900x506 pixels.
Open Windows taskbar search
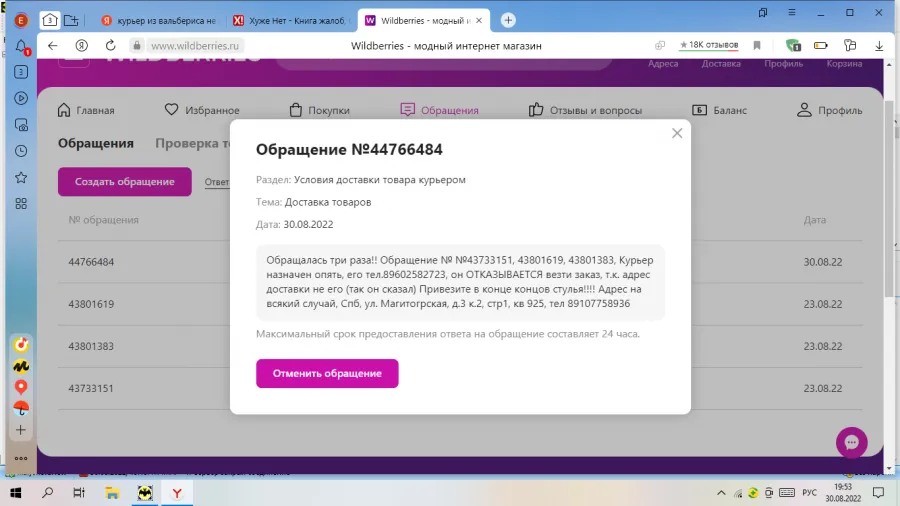[x=48, y=493]
